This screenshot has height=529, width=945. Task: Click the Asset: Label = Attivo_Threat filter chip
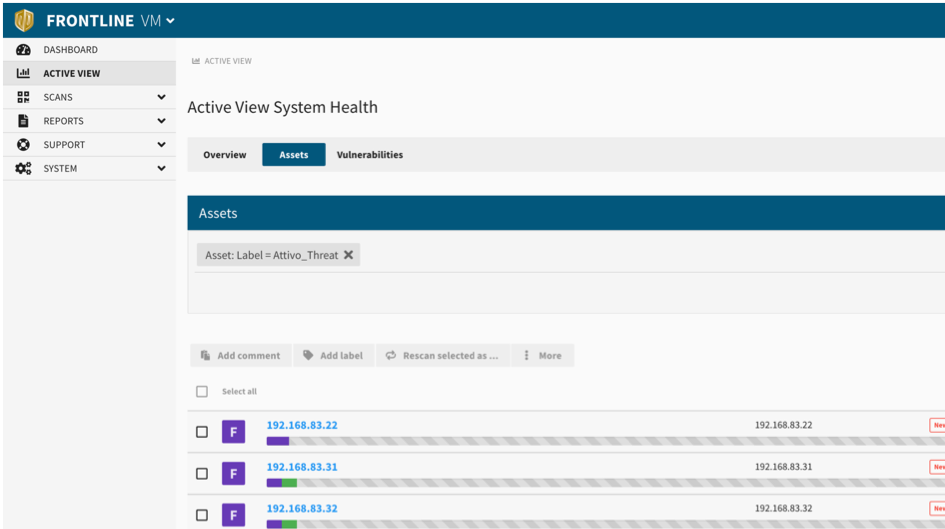click(x=278, y=255)
